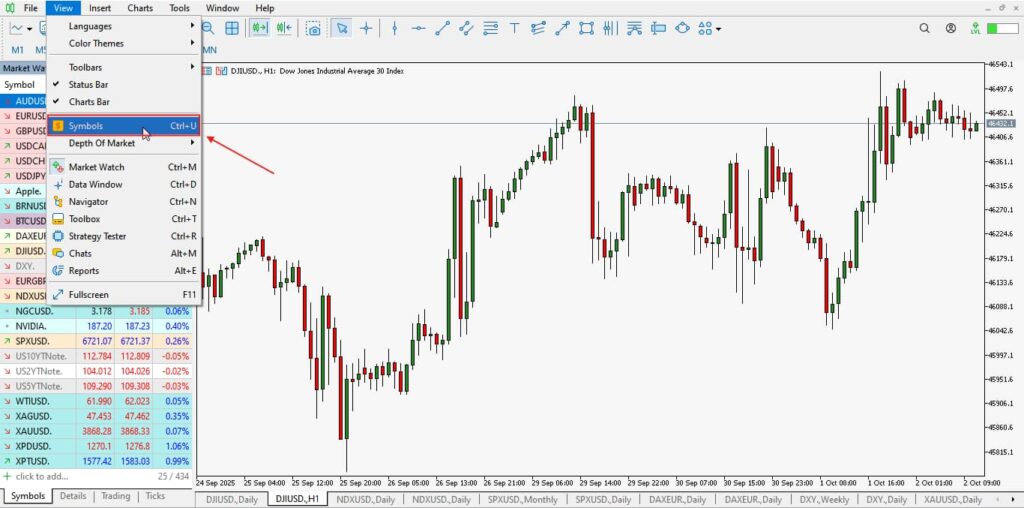1024x508 pixels.
Task: Toggle the Status Bar checkmark option
Action: (x=89, y=85)
